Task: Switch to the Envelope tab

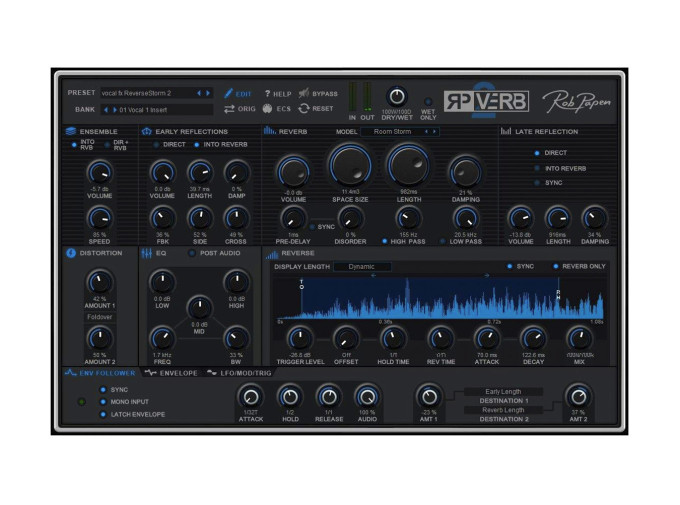Action: [x=171, y=373]
